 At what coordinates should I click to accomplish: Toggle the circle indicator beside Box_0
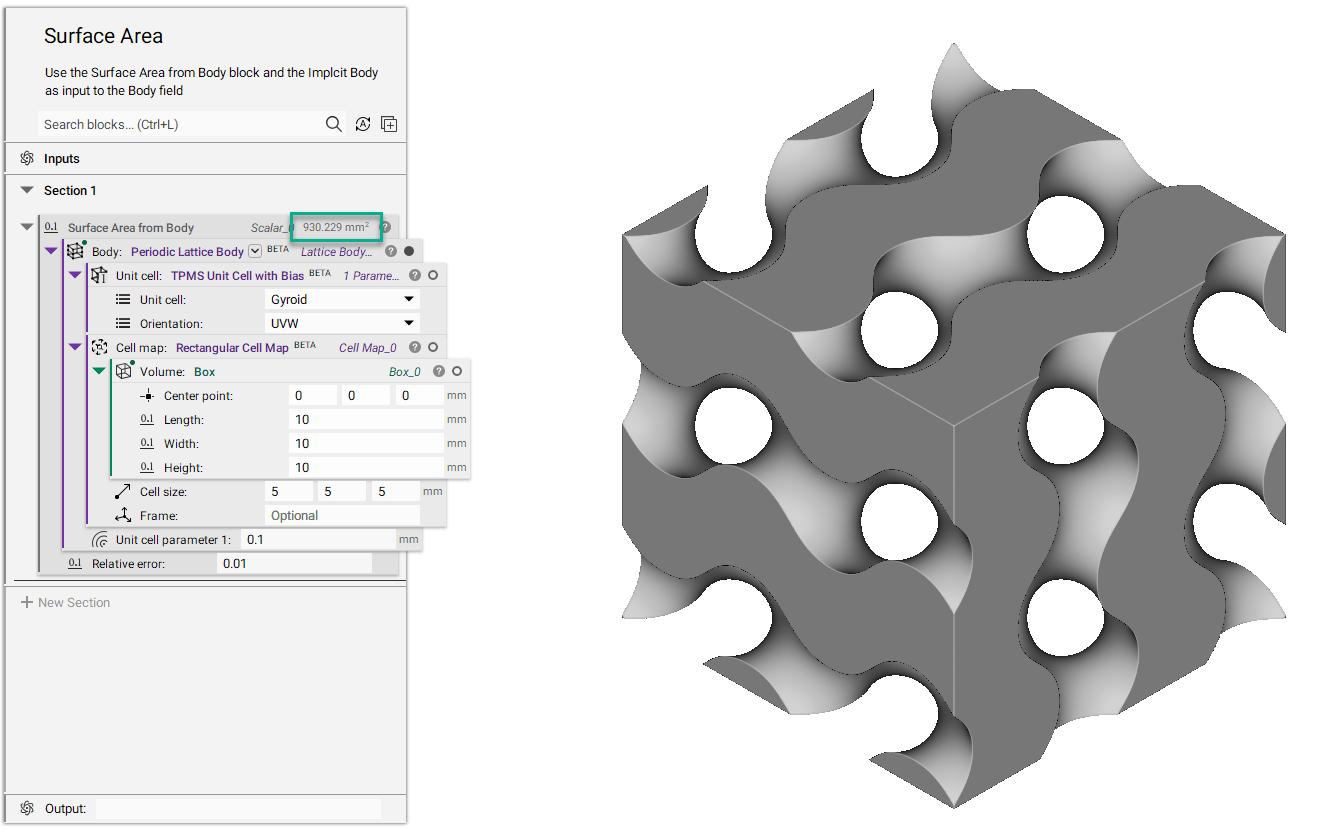[456, 371]
